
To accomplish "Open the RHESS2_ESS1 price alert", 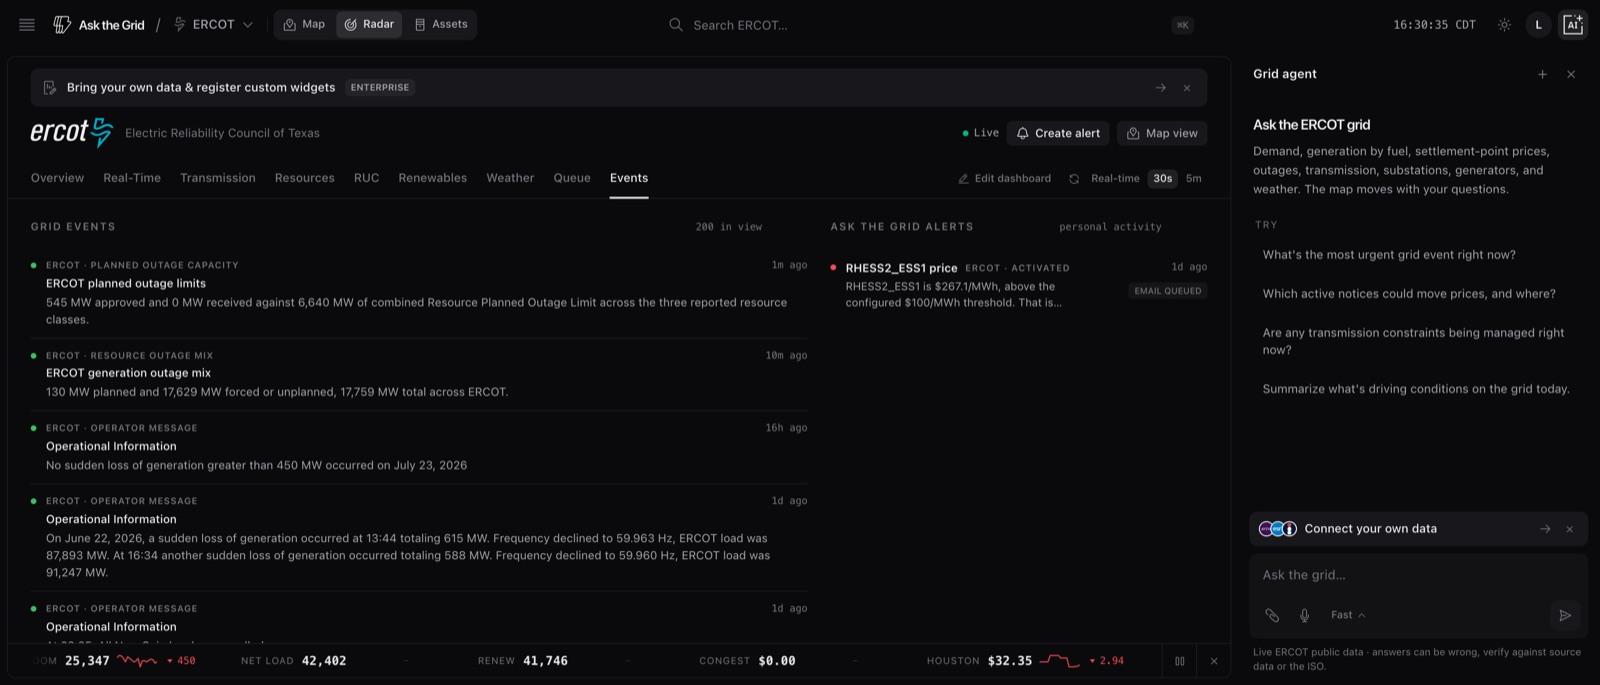I will 1018,286.
